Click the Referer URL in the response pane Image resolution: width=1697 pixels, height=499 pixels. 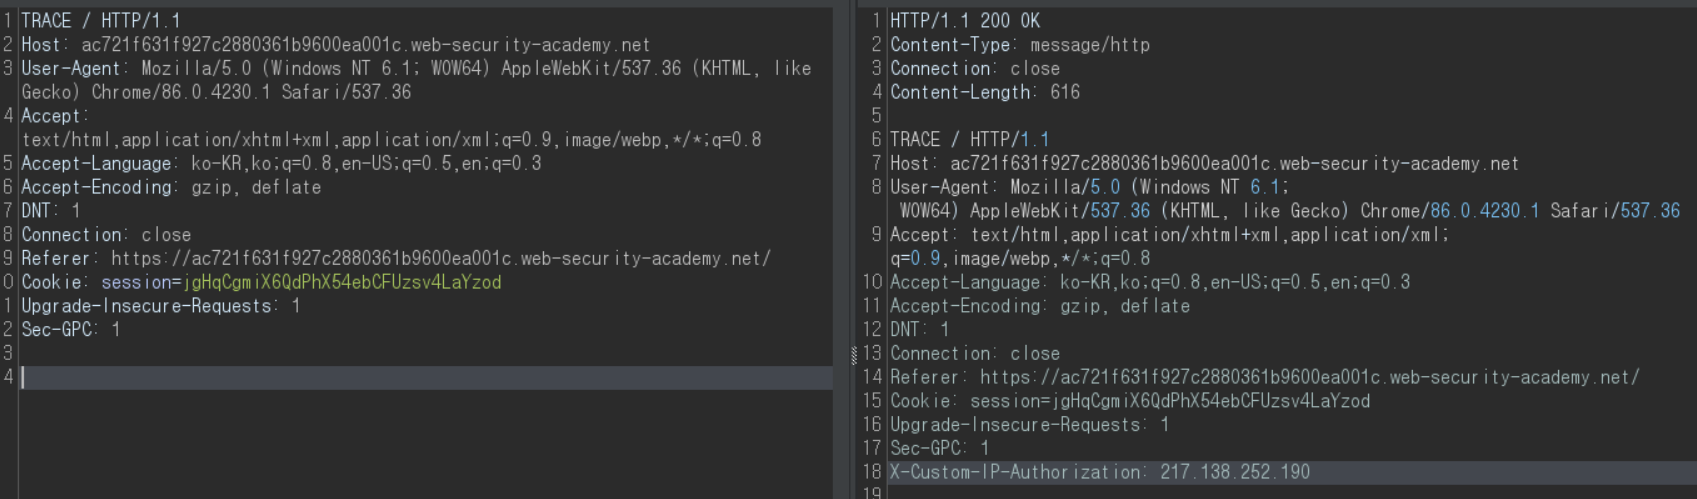(1309, 378)
